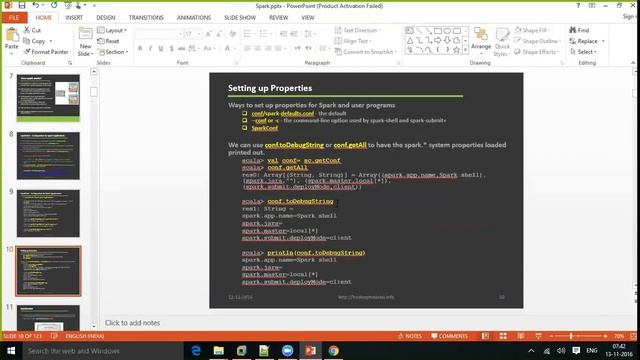Open File Explorer from taskbar
Screen dimensions: 640x360
[x=219, y=351]
